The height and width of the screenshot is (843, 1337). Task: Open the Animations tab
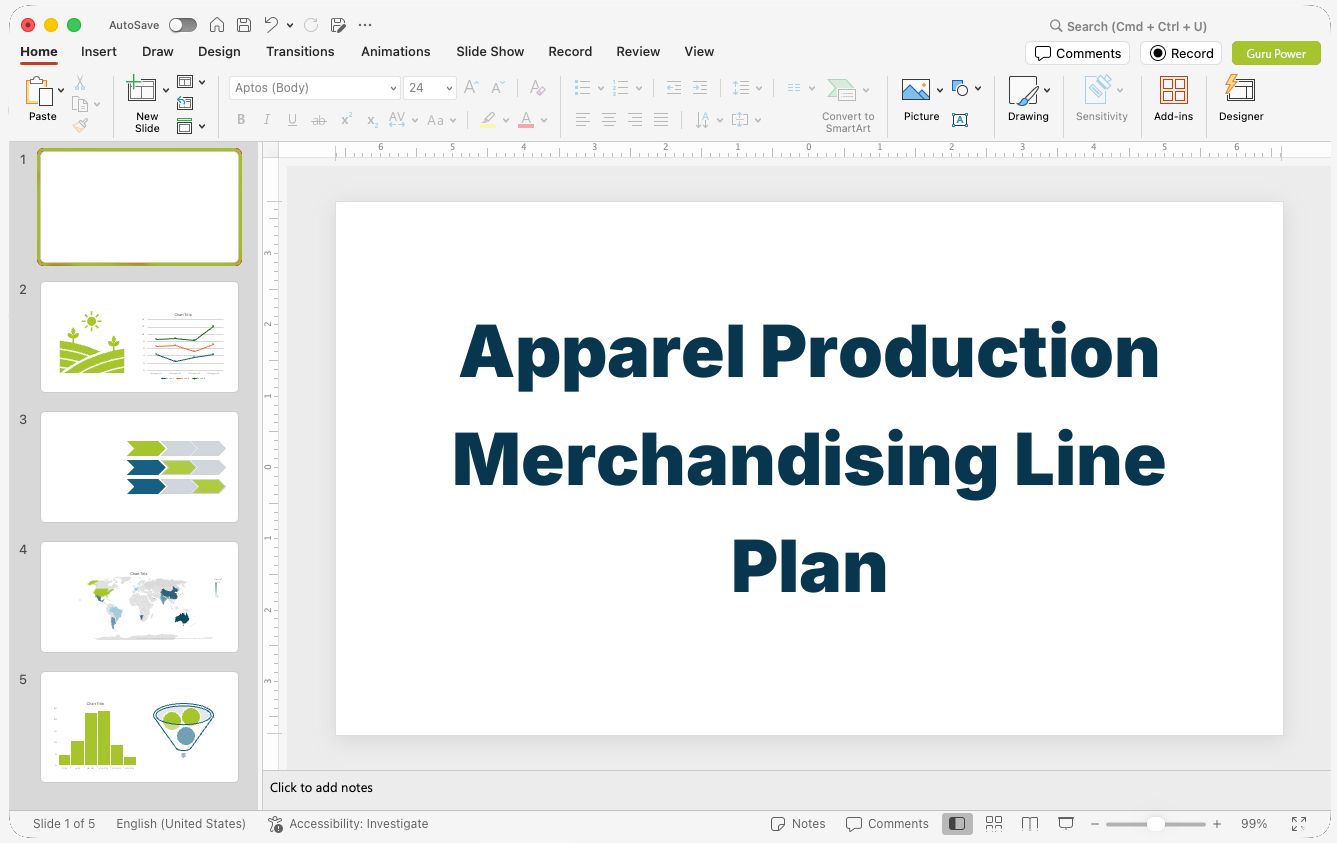[396, 52]
